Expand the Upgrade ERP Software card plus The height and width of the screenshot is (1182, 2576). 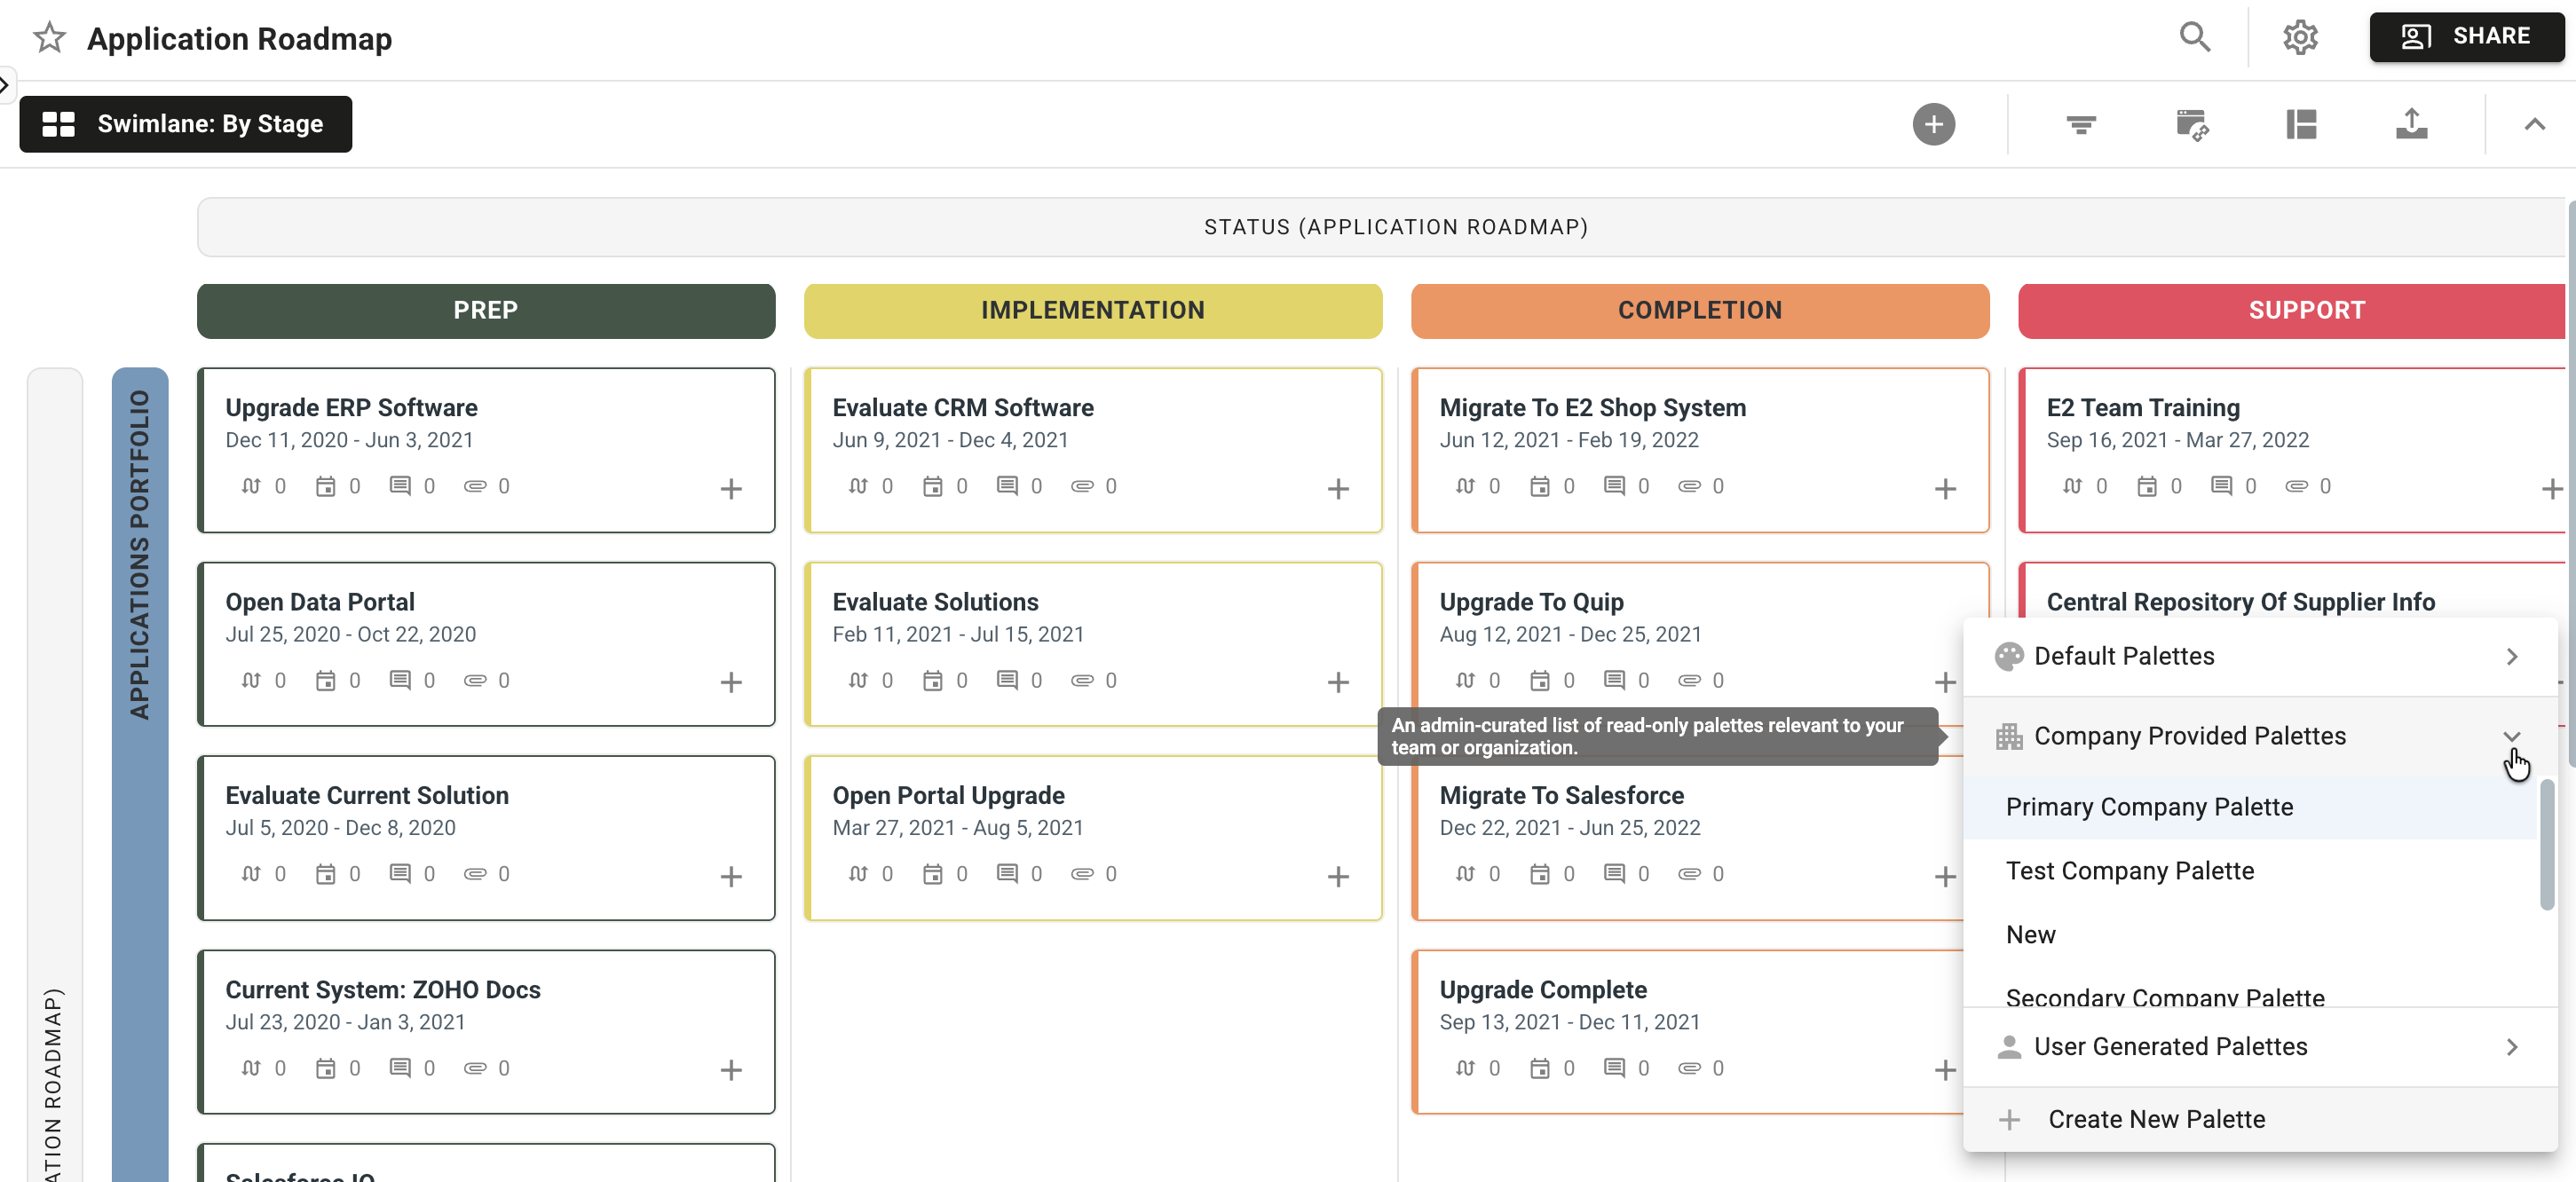tap(731, 488)
